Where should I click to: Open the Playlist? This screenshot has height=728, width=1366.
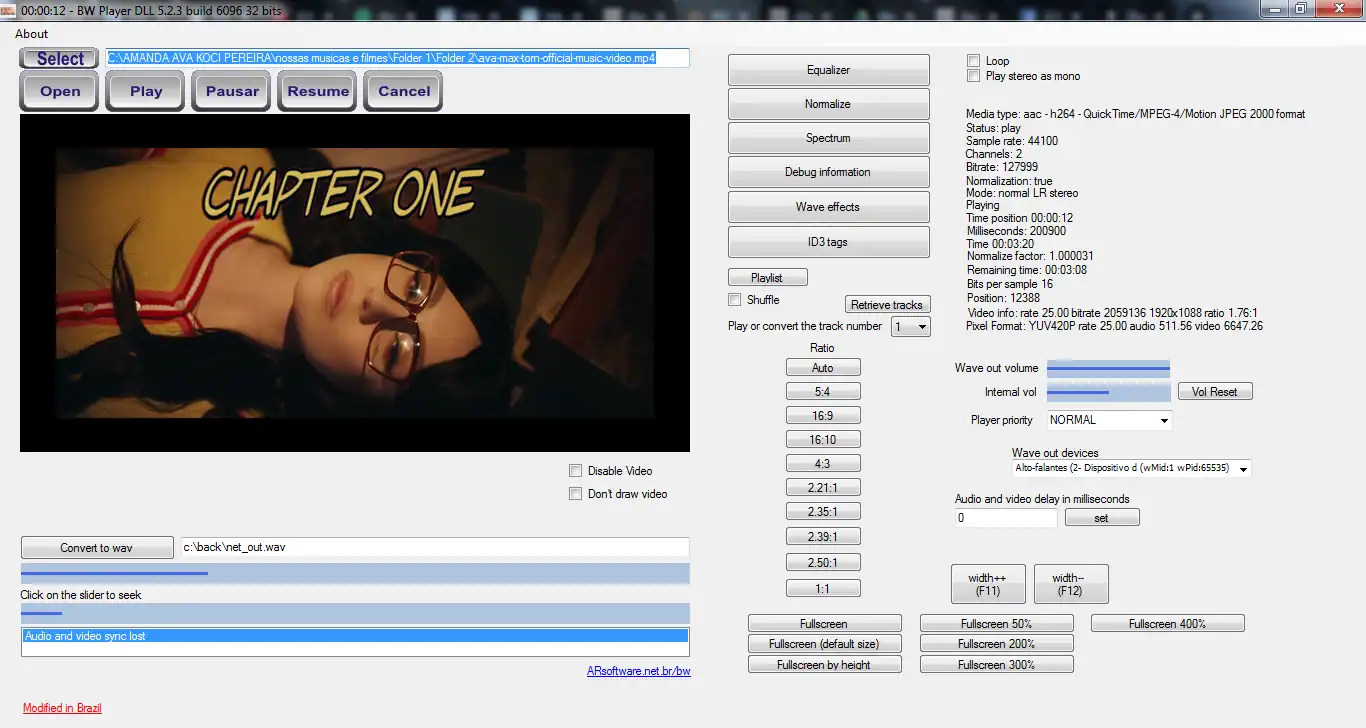coord(767,278)
